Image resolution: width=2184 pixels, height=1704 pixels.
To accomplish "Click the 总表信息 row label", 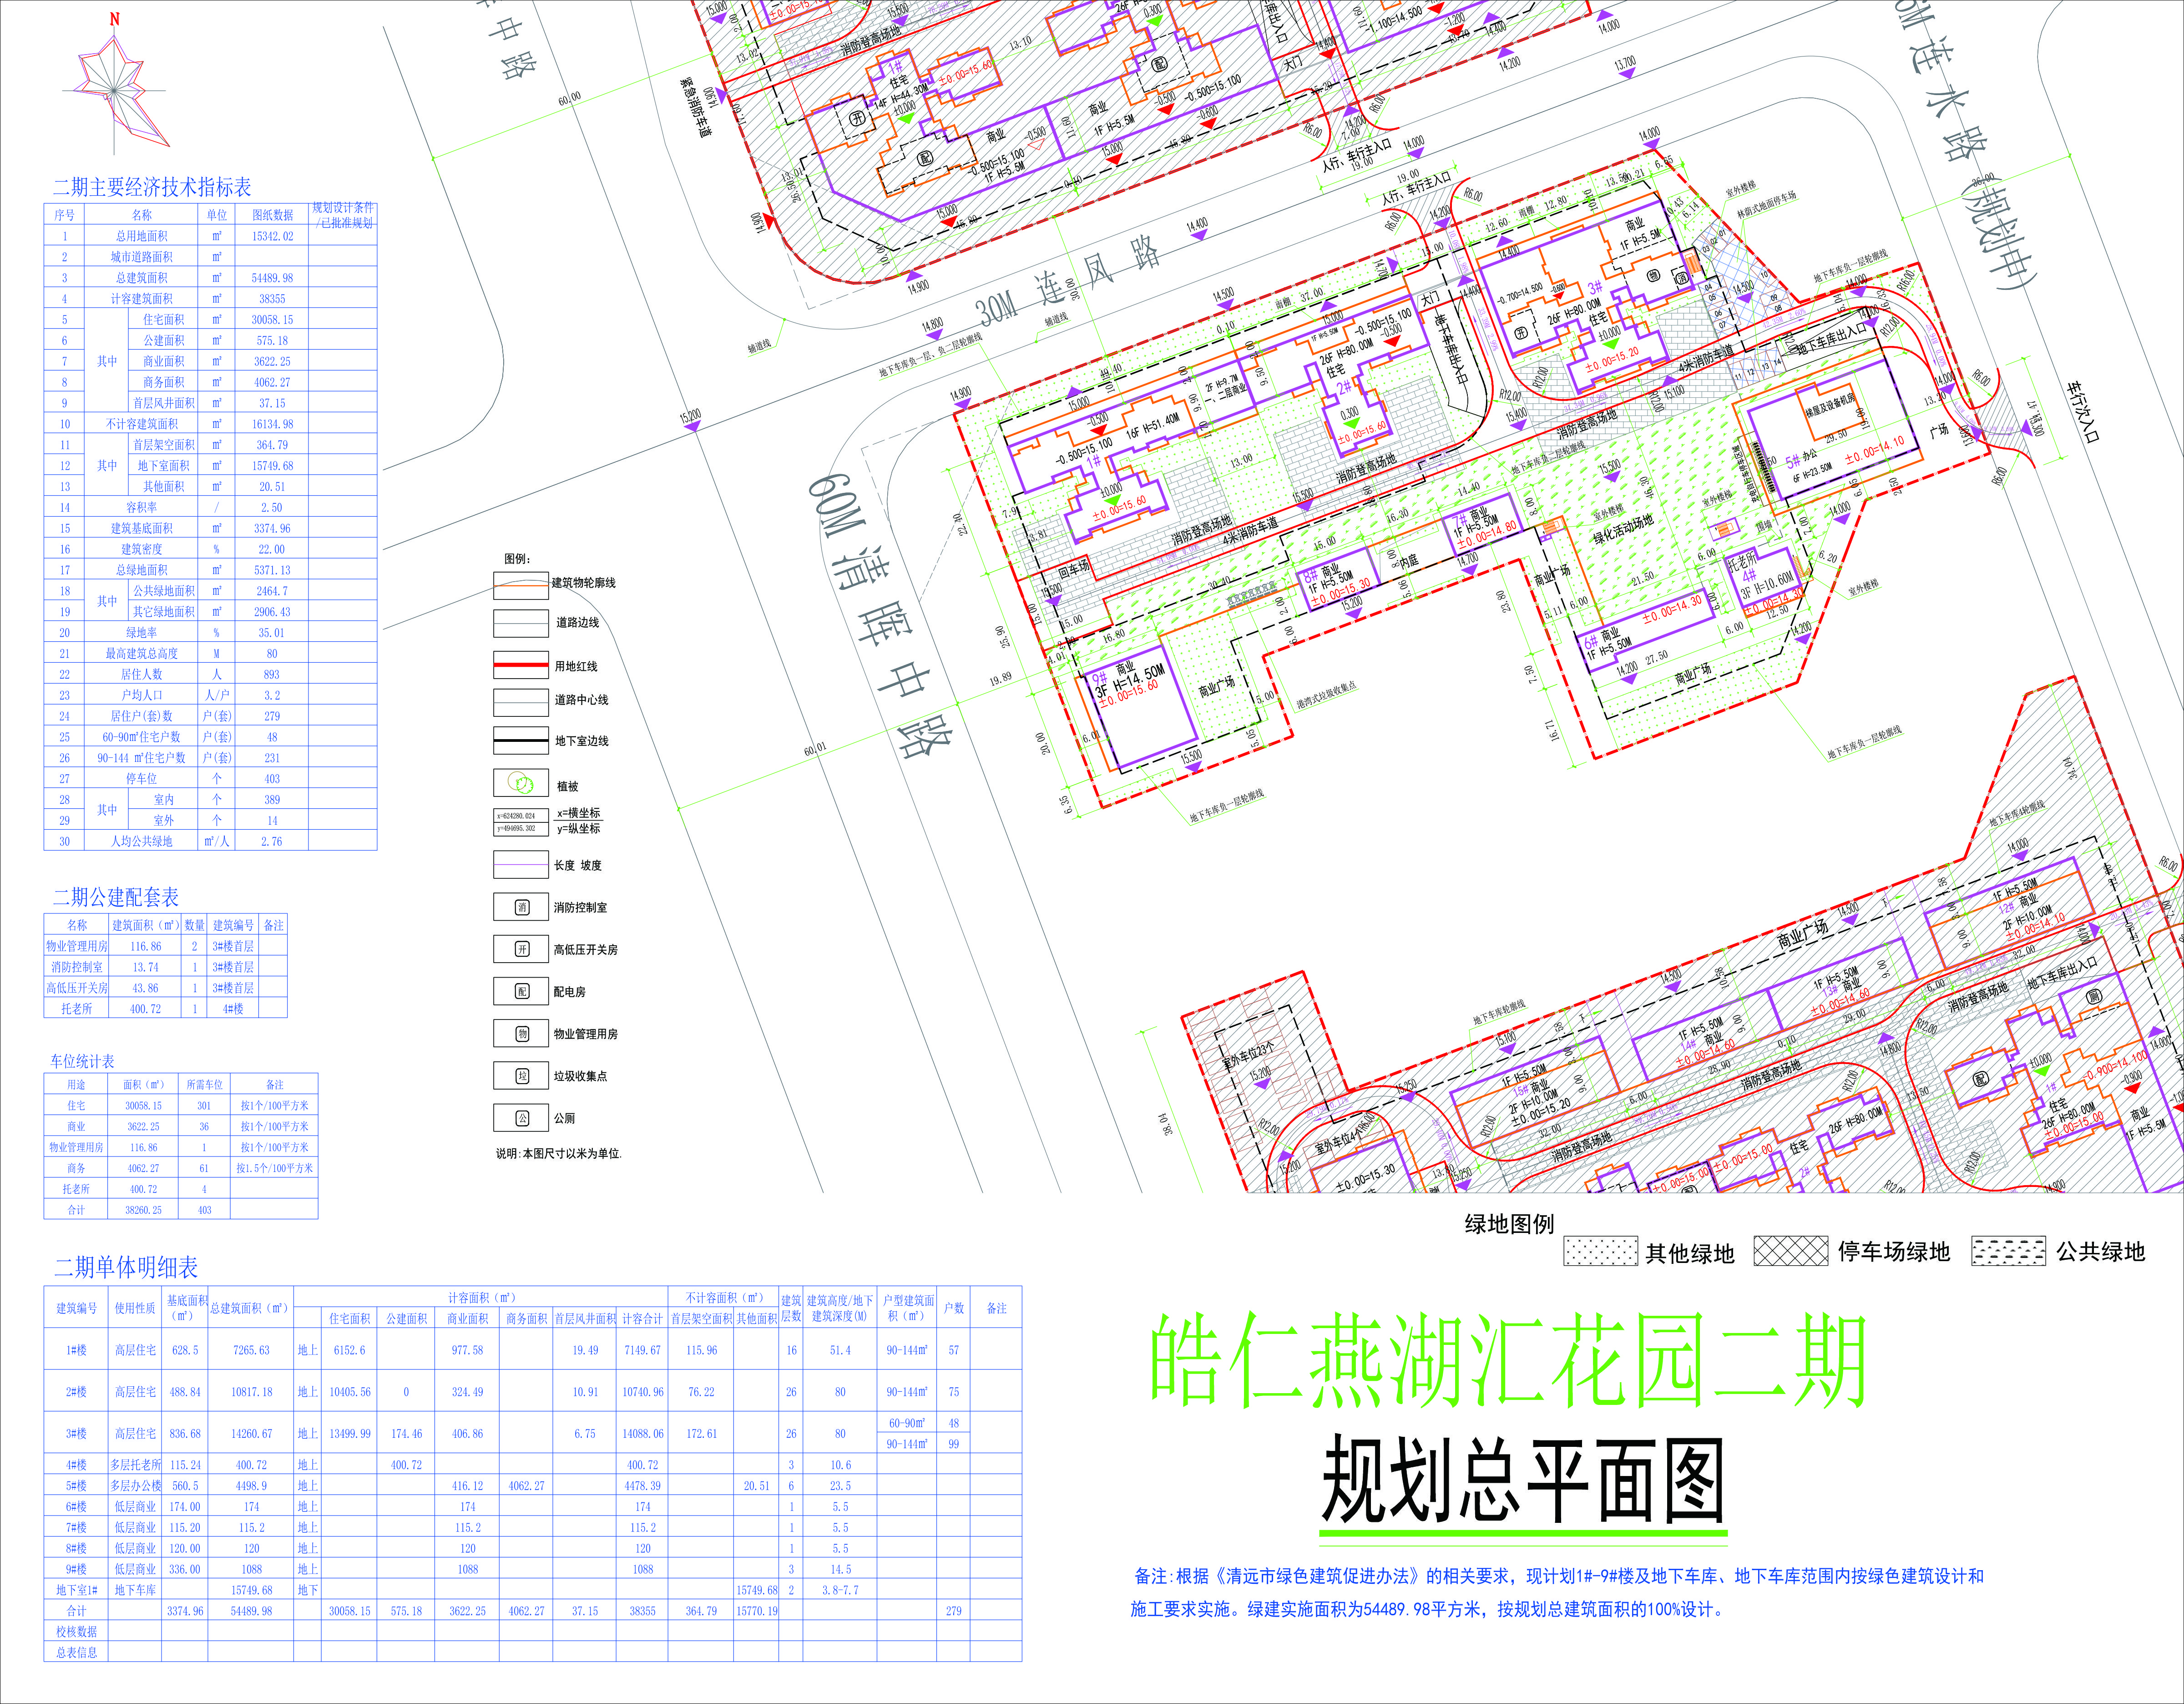I will [76, 1652].
